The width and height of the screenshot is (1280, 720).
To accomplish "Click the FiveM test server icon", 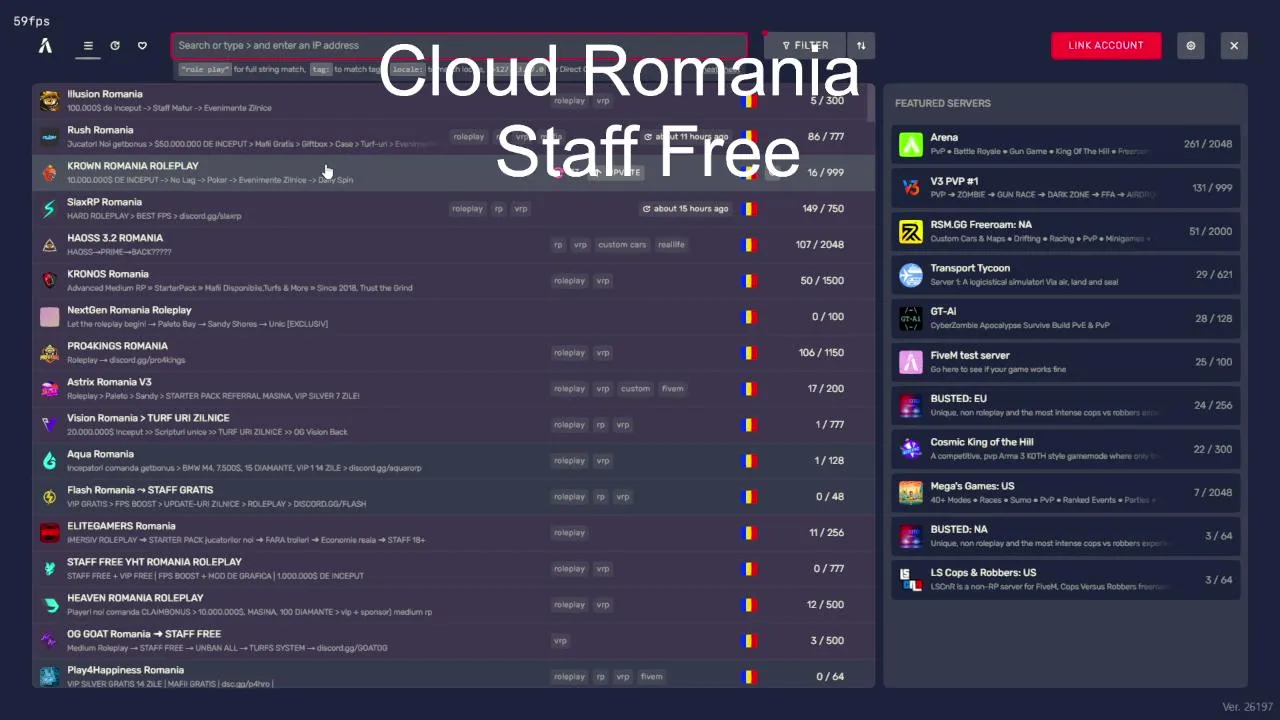I will tap(910, 361).
